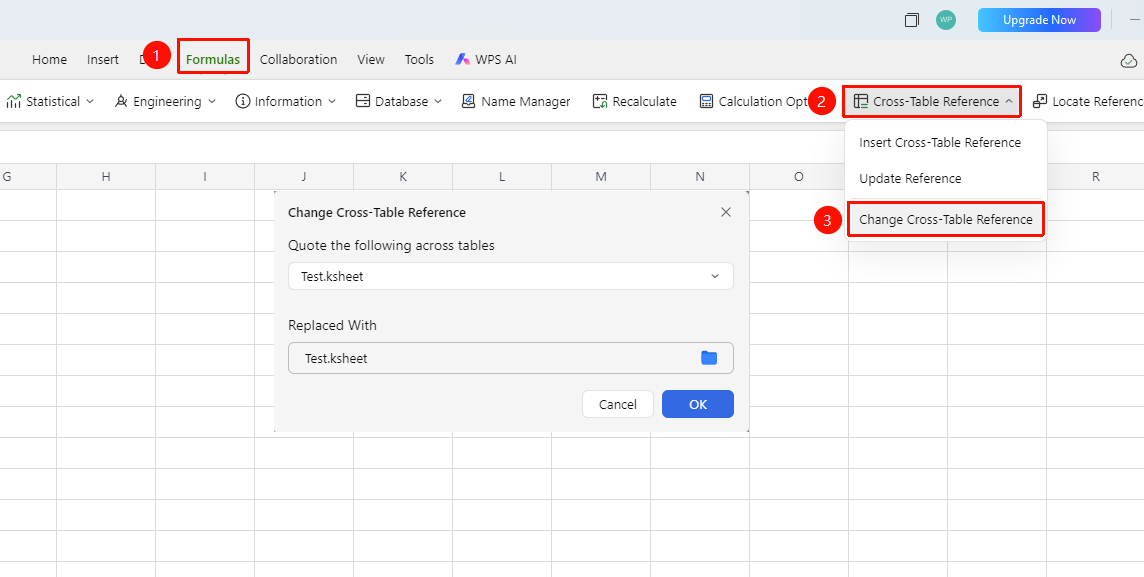This screenshot has height=577, width=1144.
Task: Select the Formulas tab
Action: 213,60
